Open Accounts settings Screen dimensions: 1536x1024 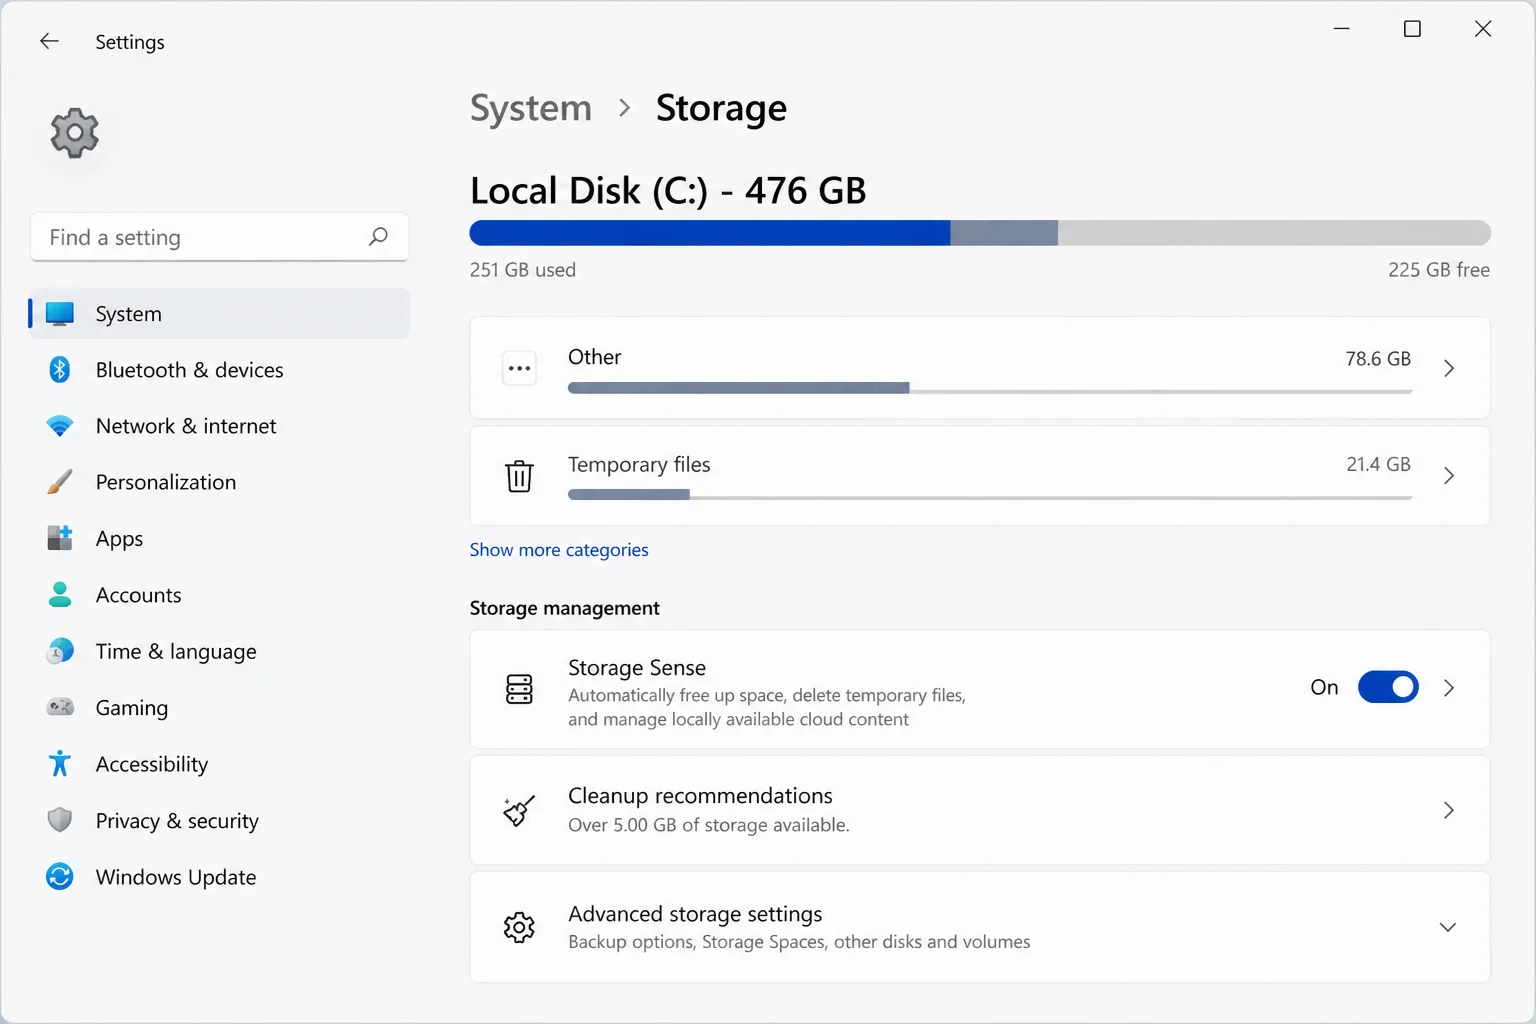point(219,595)
